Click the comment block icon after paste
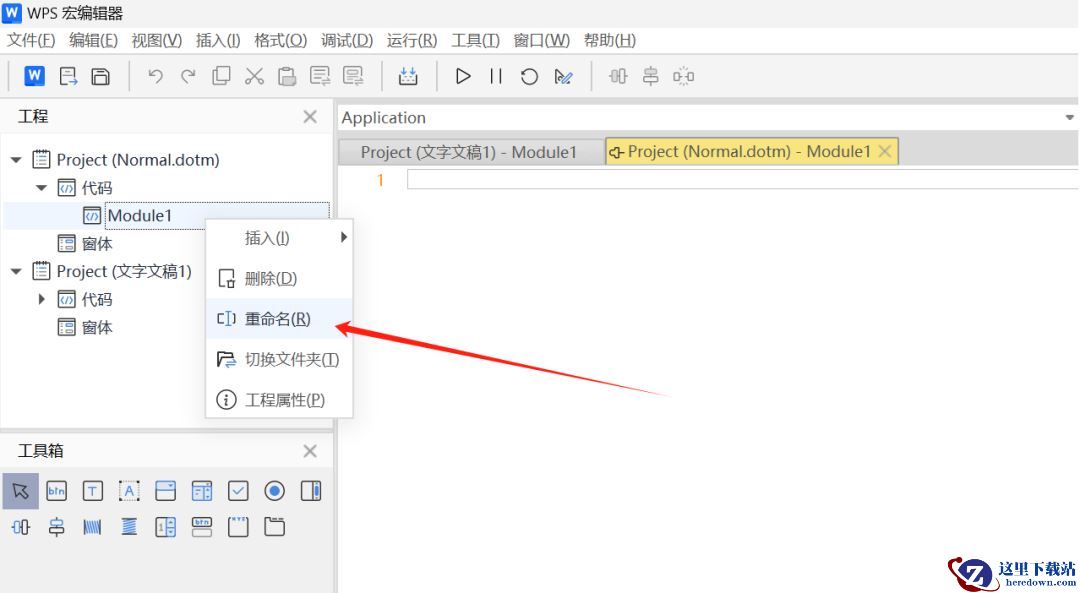Screen dimensions: 1080x593 320,76
